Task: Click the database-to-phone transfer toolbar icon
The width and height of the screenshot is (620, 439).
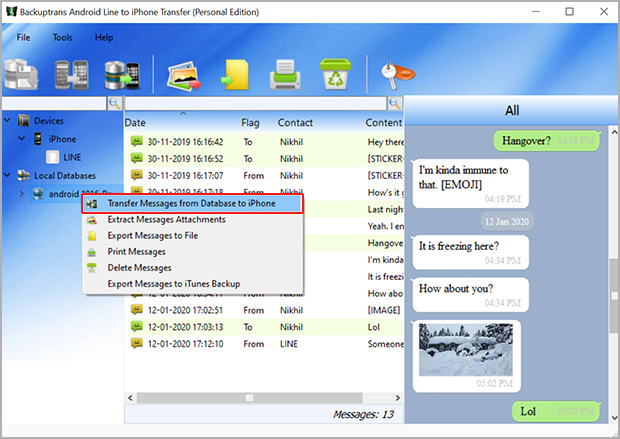Action: [x=120, y=76]
